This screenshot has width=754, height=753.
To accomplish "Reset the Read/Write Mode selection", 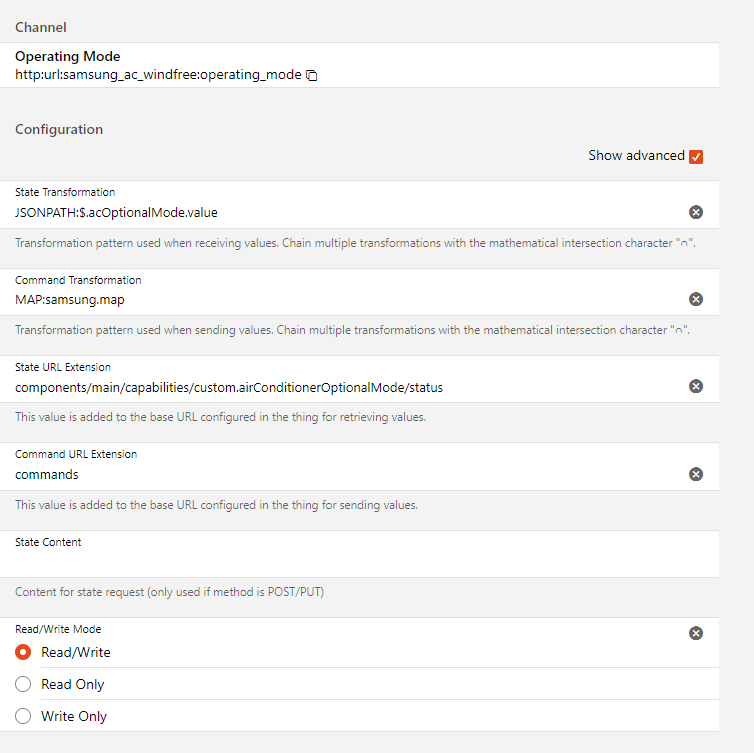I will tap(696, 633).
